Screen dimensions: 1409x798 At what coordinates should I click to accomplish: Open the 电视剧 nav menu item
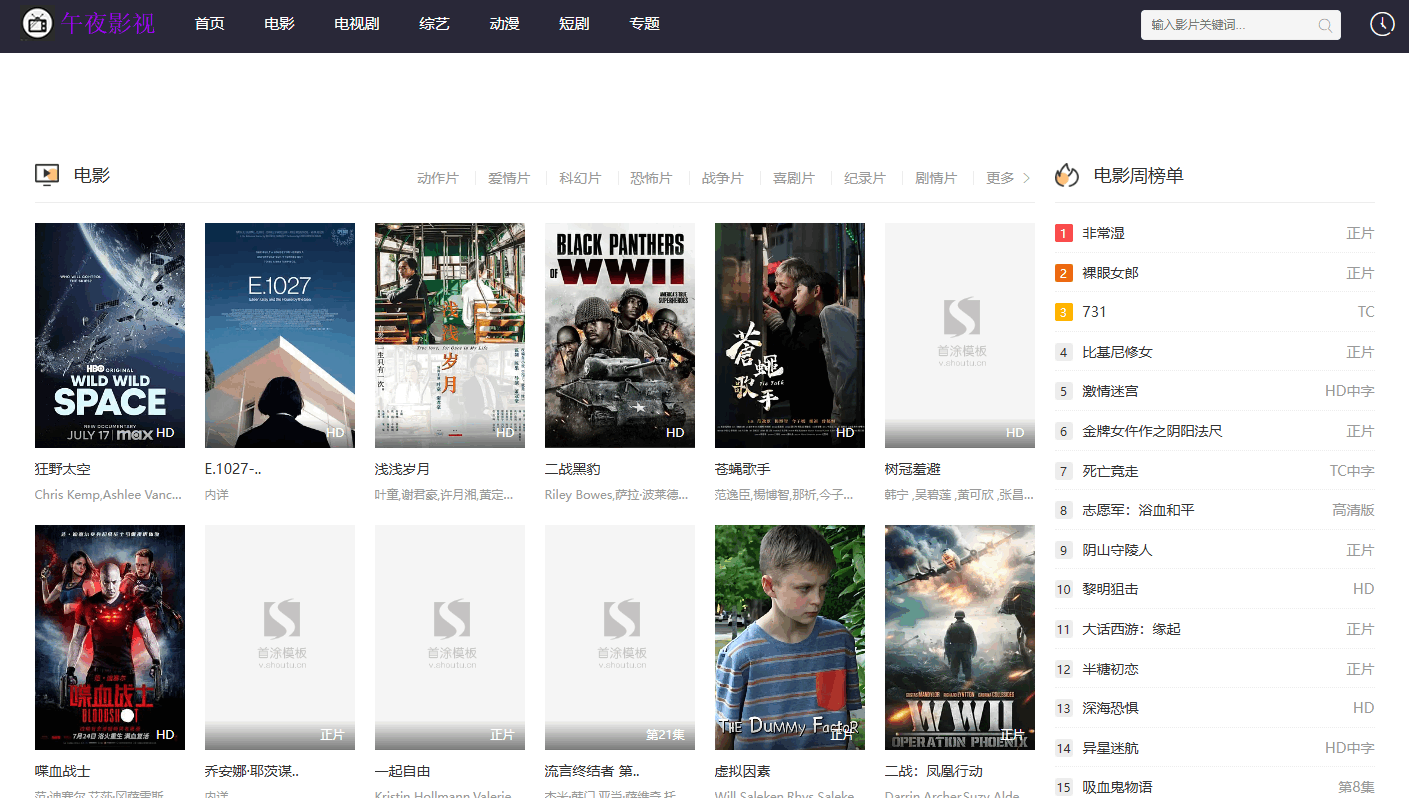tap(356, 24)
